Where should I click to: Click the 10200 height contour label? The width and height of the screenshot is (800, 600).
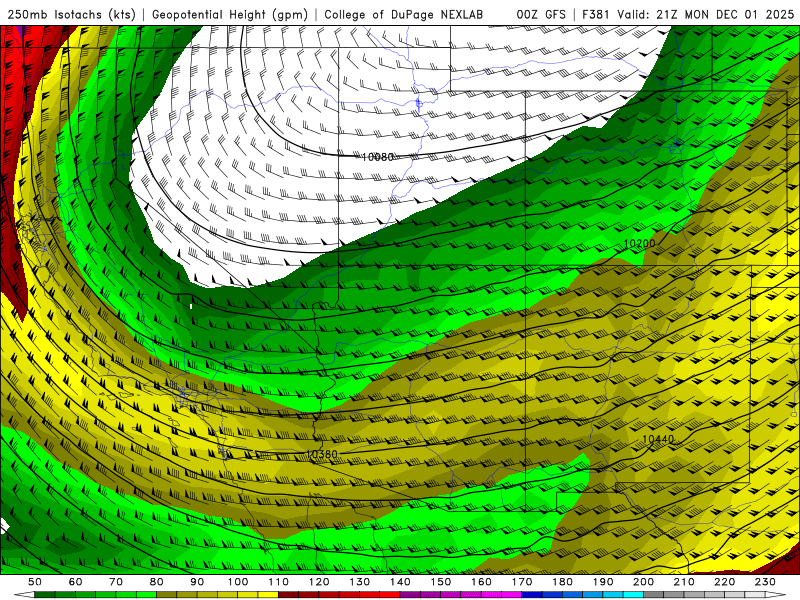click(x=639, y=243)
